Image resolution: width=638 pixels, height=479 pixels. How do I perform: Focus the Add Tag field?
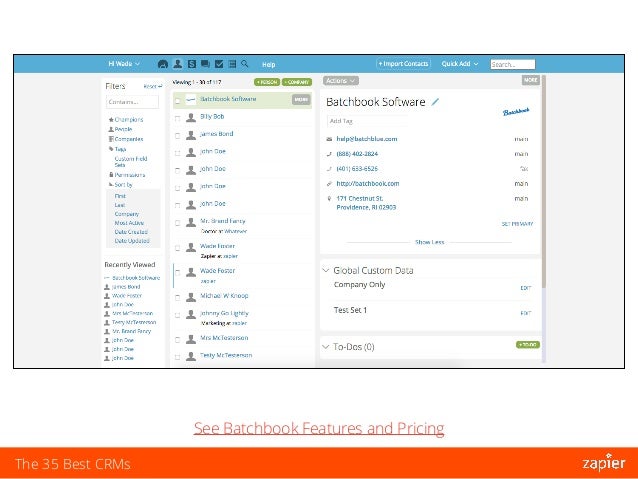(x=366, y=121)
